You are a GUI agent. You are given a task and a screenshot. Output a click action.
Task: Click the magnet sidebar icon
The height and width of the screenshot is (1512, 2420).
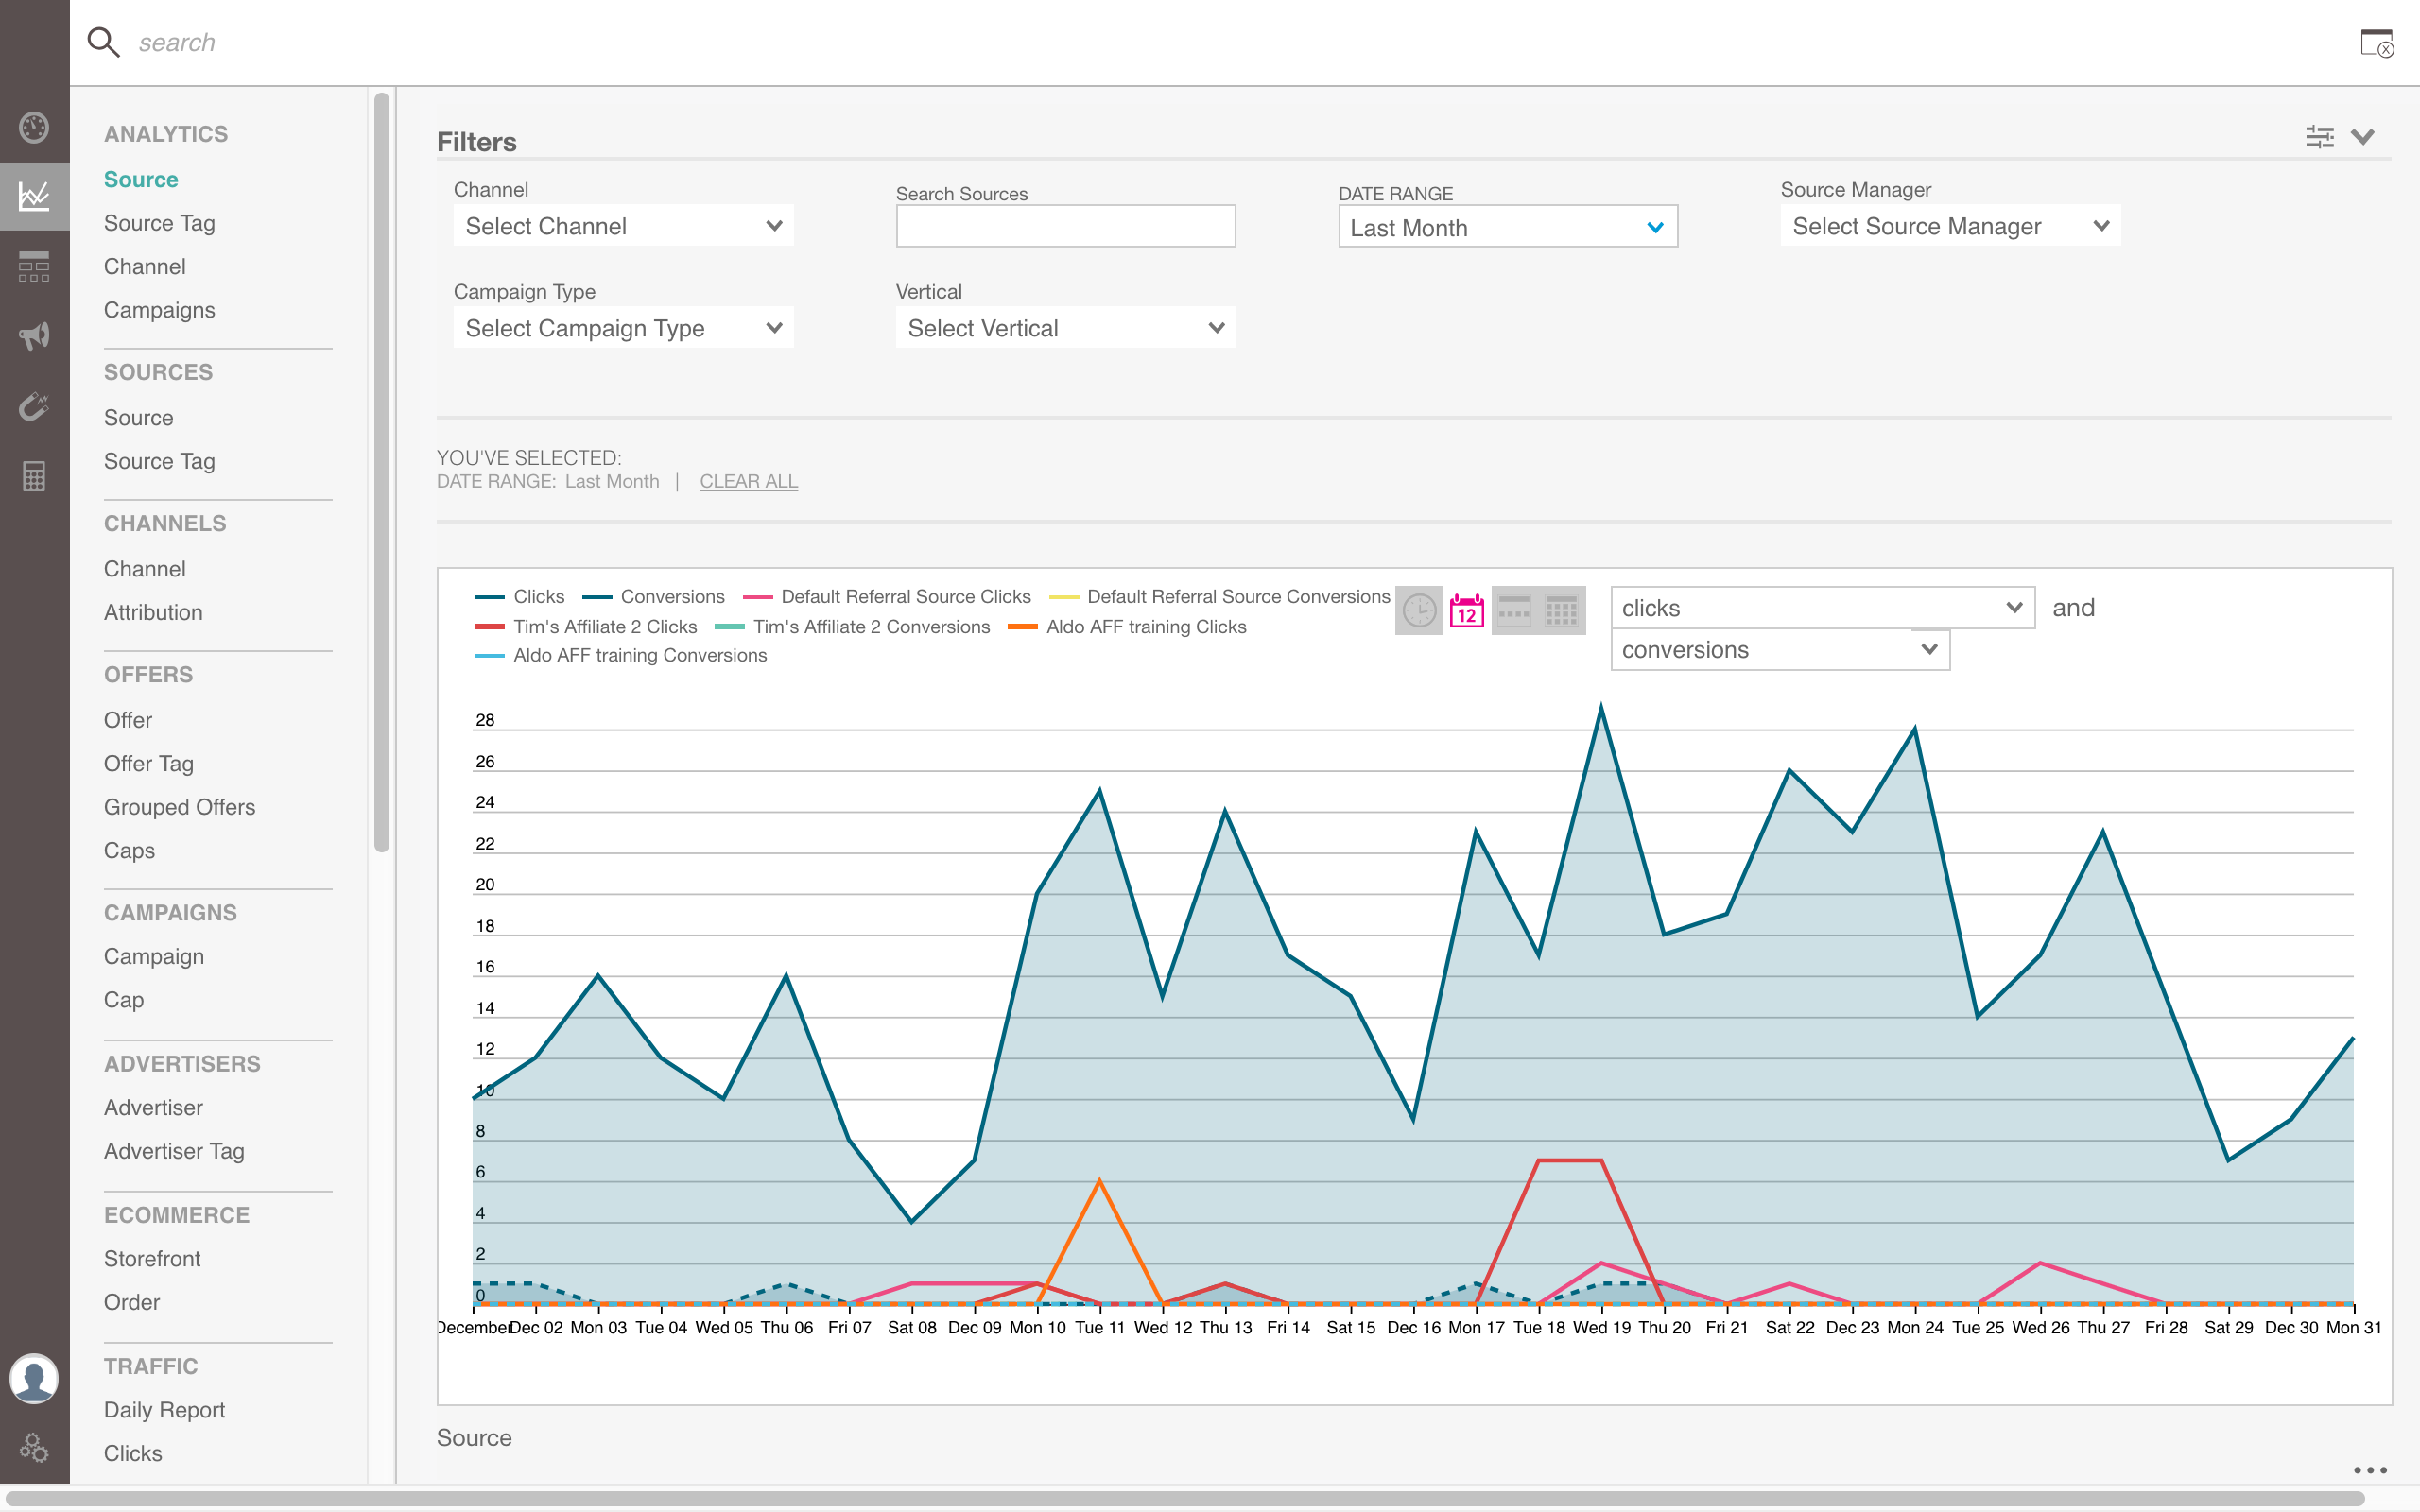[34, 406]
